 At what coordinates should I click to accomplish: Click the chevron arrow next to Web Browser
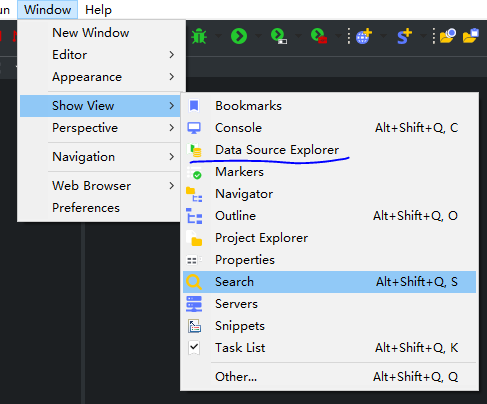click(172, 186)
